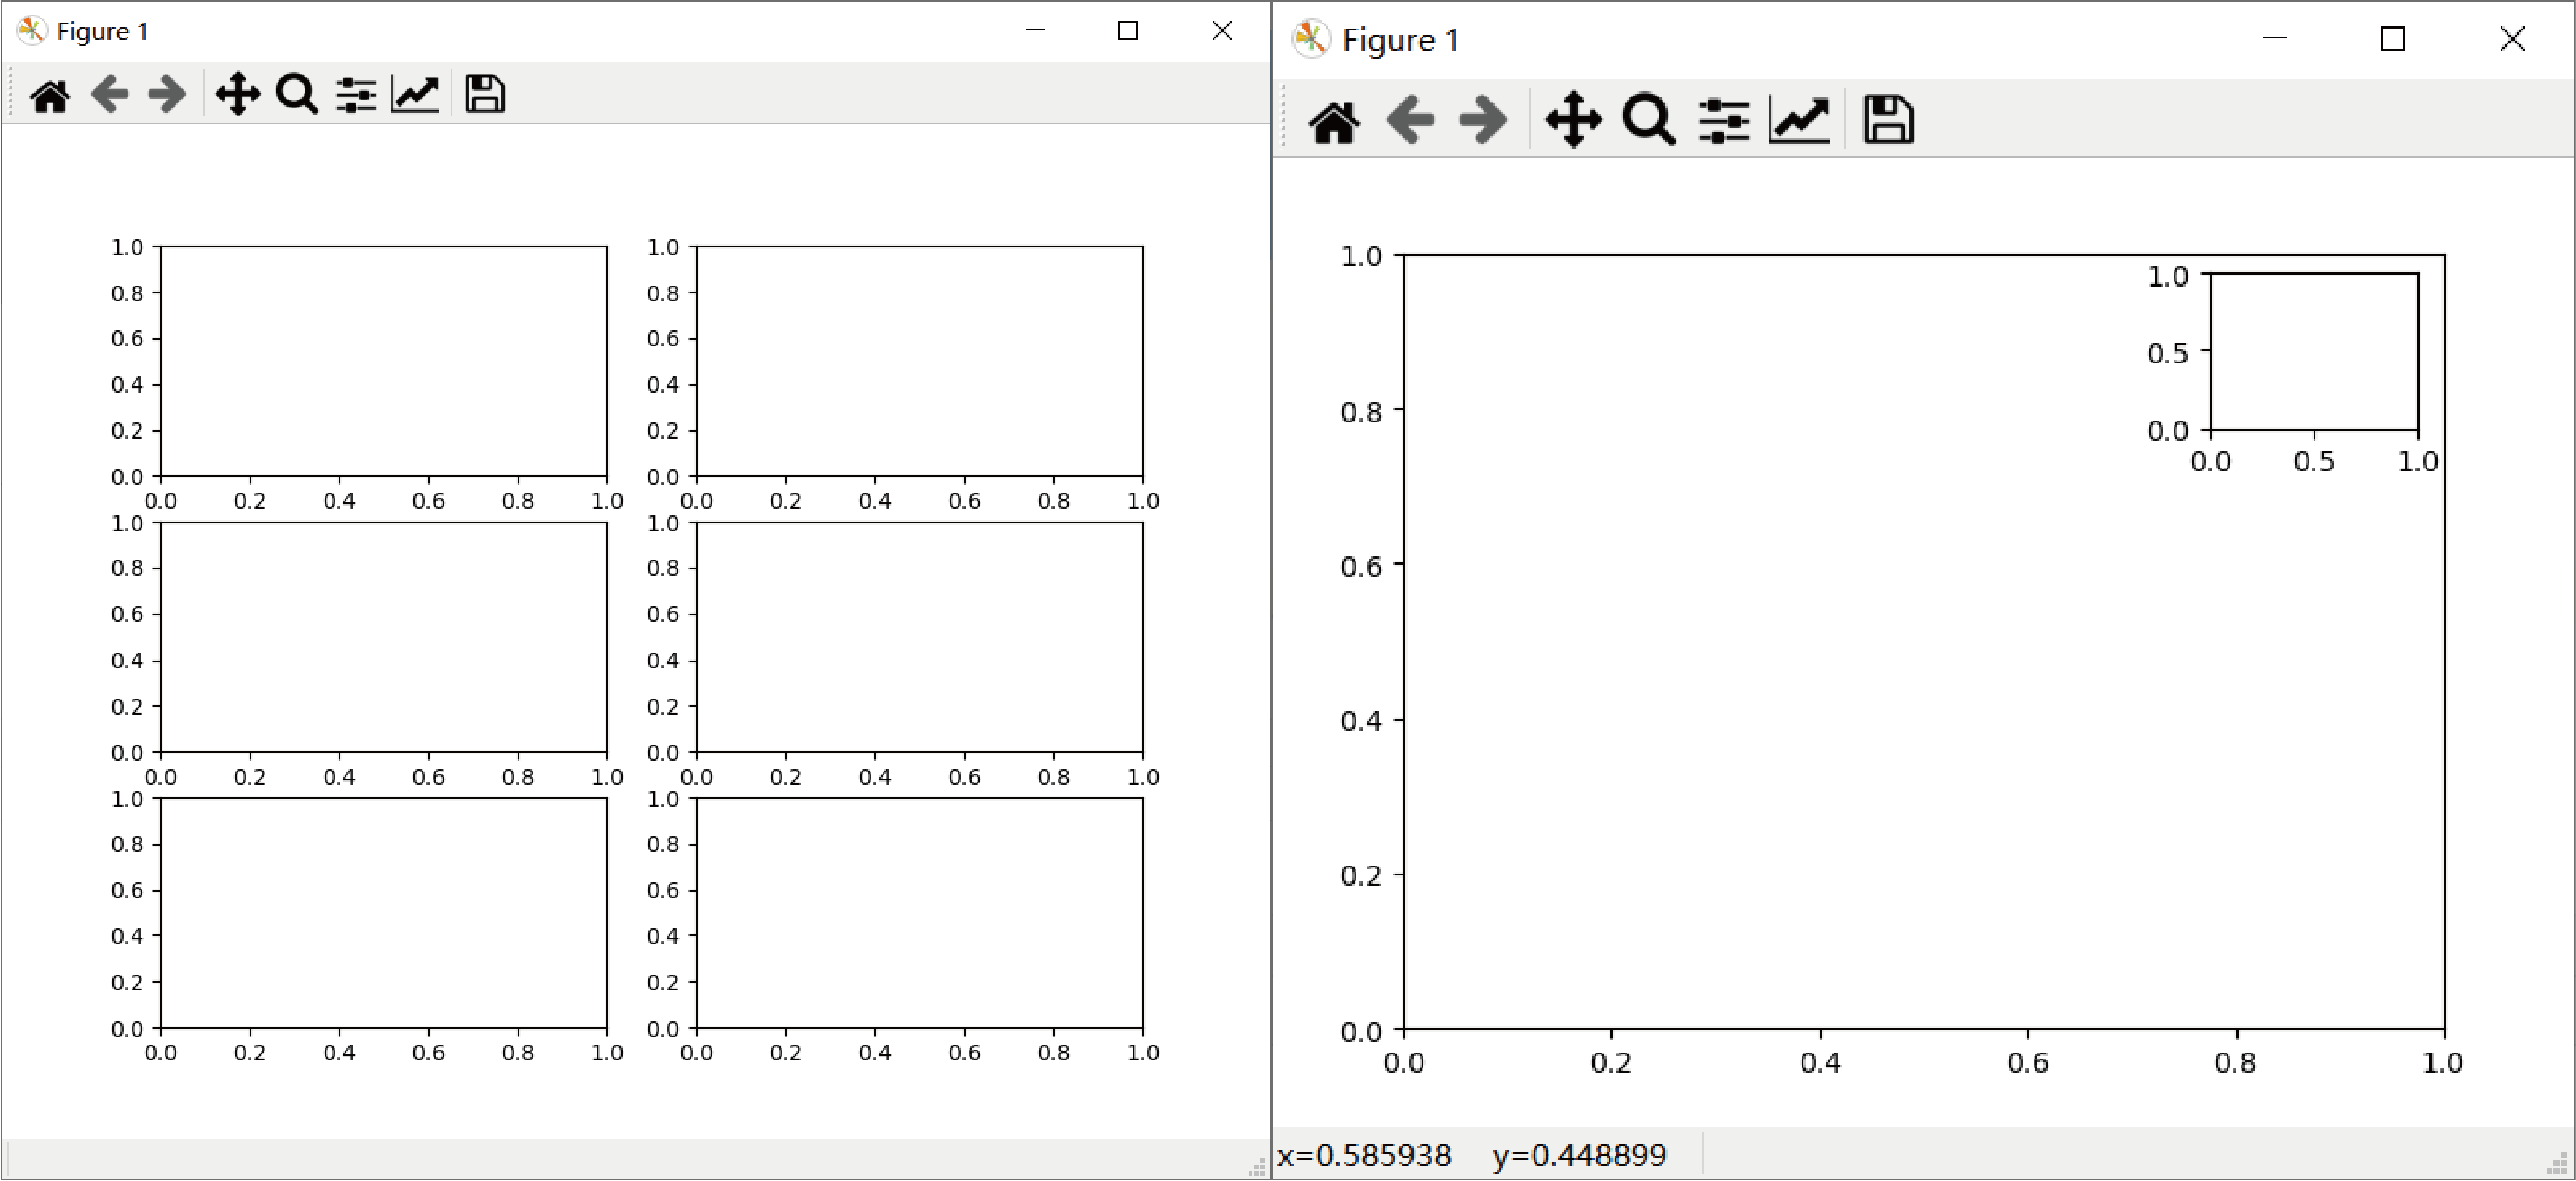Click inside the top-left subplot of the grid
Viewport: 2576px width, 1181px height.
point(383,361)
